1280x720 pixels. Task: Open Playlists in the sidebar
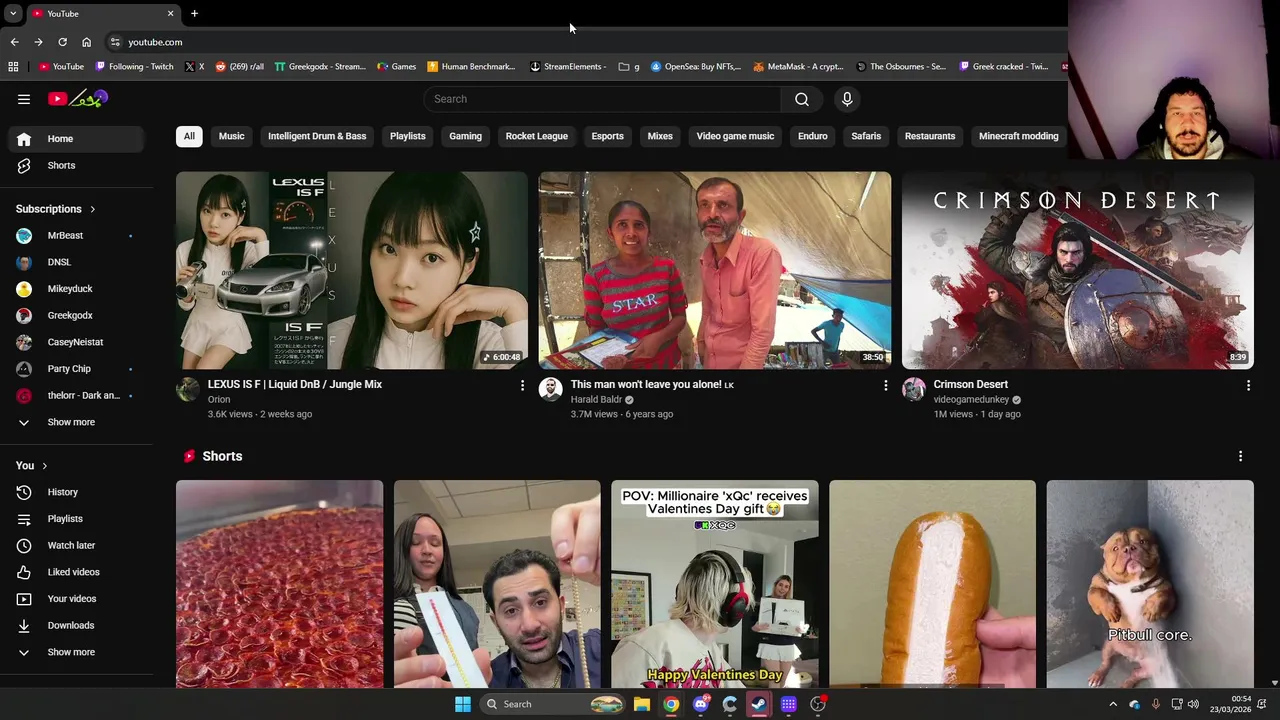[76, 519]
